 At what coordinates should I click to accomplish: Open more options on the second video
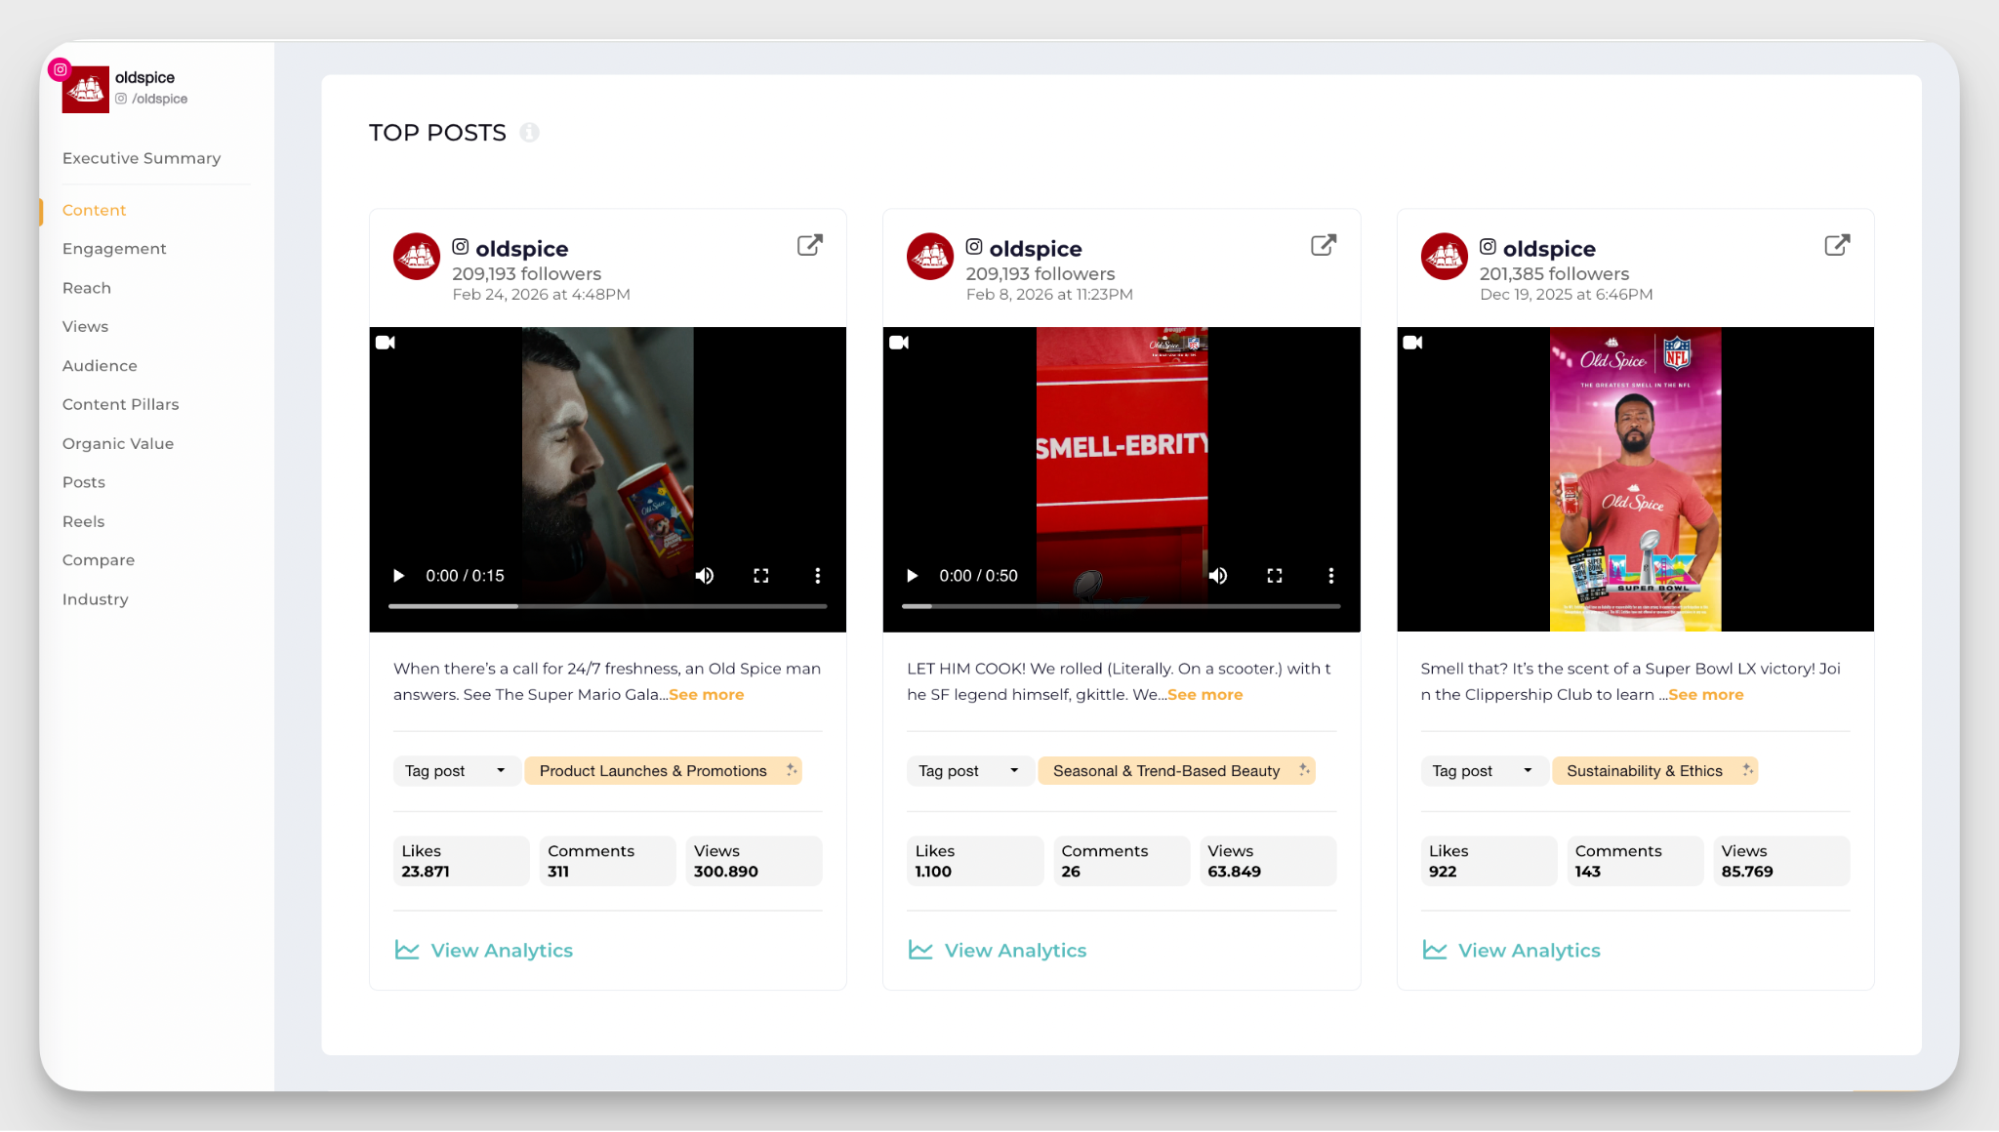tap(1330, 576)
